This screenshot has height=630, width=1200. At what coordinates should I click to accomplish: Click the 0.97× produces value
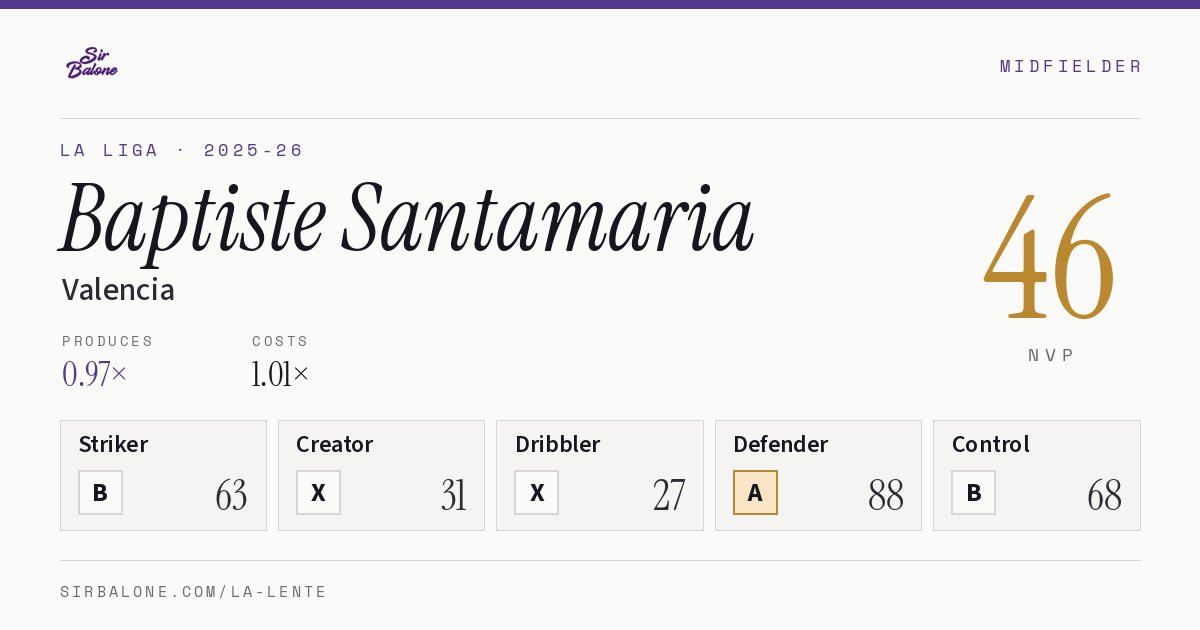click(95, 375)
